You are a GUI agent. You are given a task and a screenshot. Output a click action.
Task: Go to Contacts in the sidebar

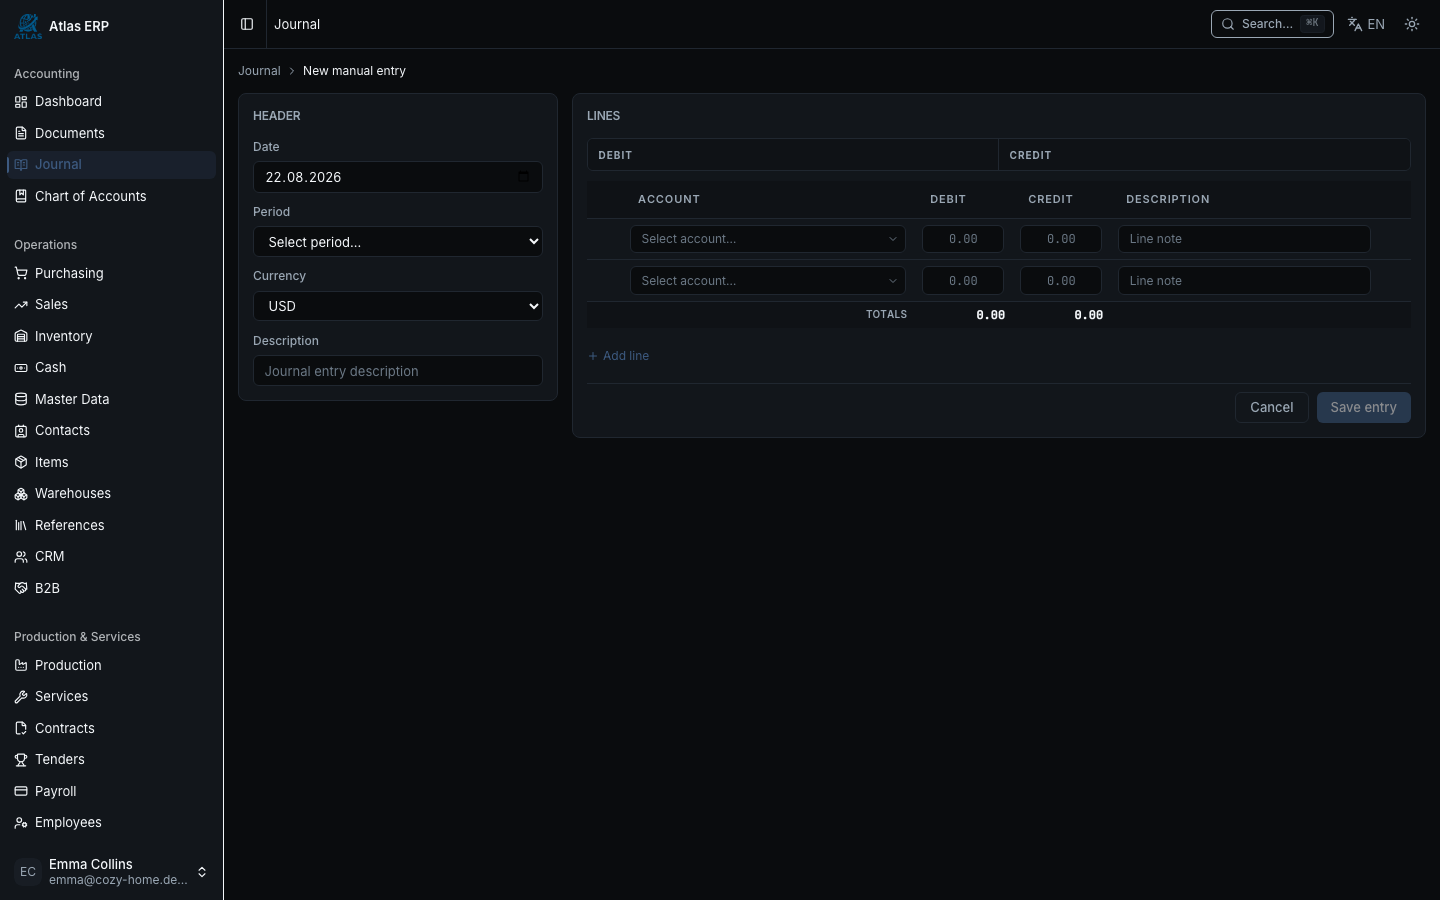pos(111,431)
